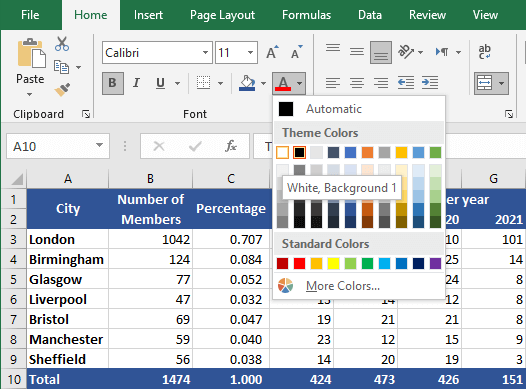Select the Total cell in row 10
The image size is (526, 389).
point(67,379)
